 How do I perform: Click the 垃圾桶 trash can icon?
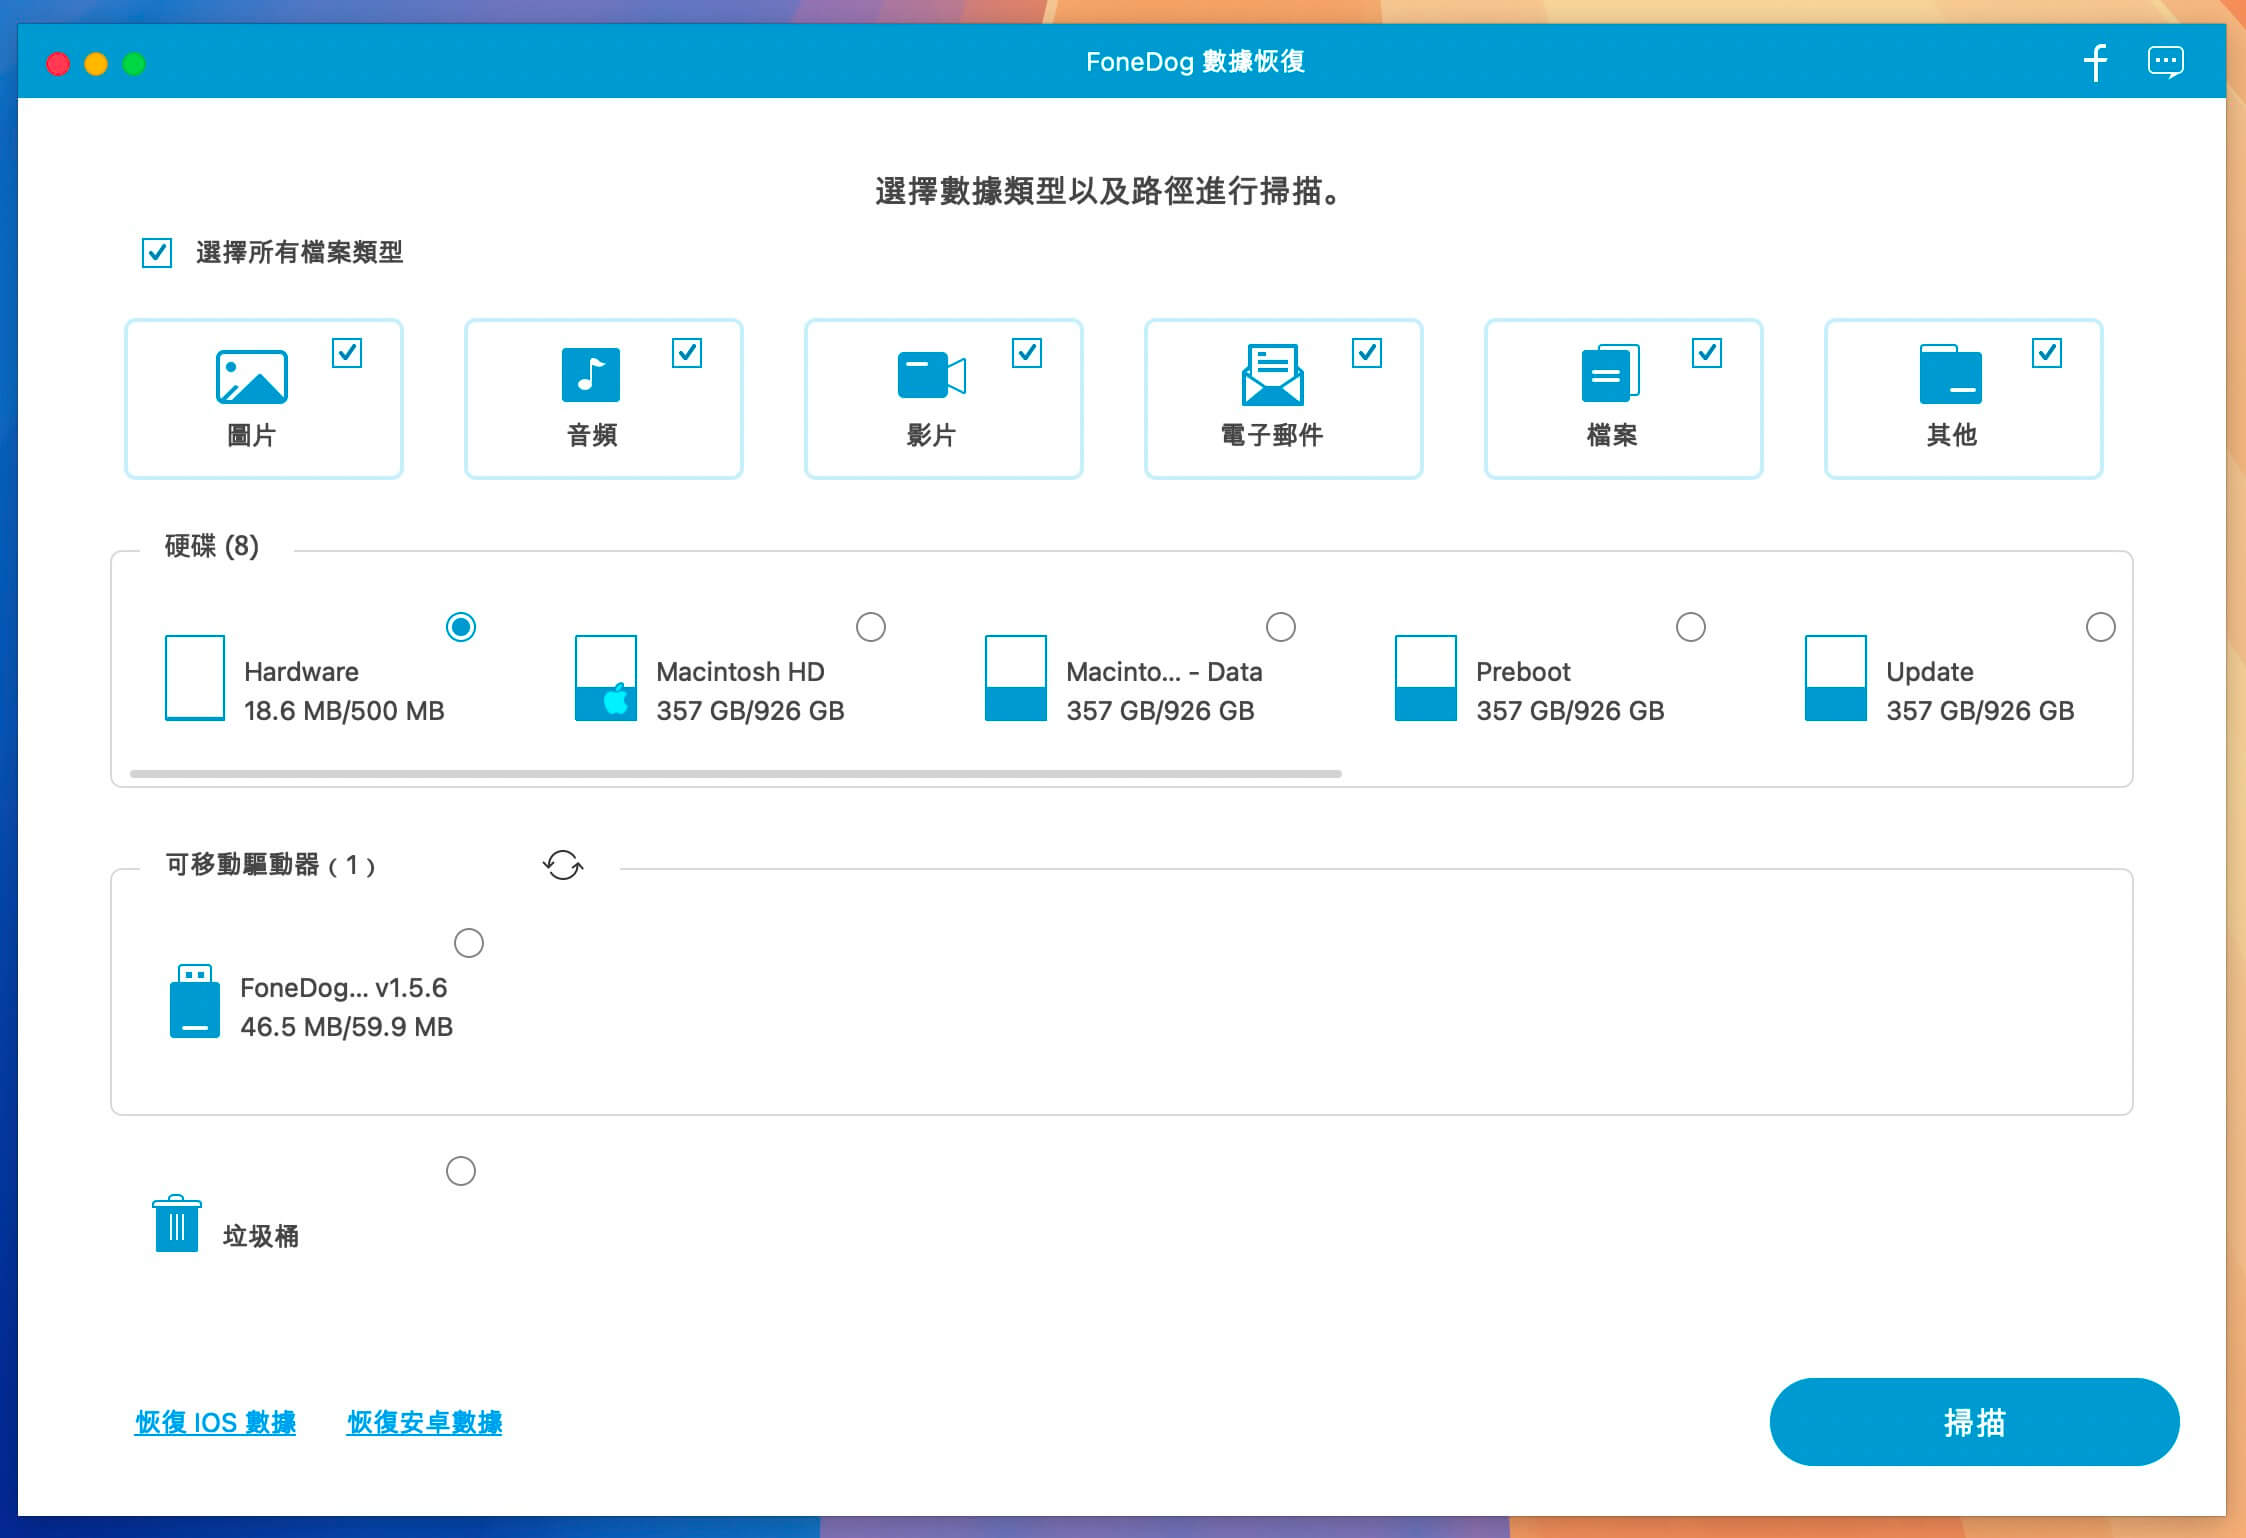(x=177, y=1223)
